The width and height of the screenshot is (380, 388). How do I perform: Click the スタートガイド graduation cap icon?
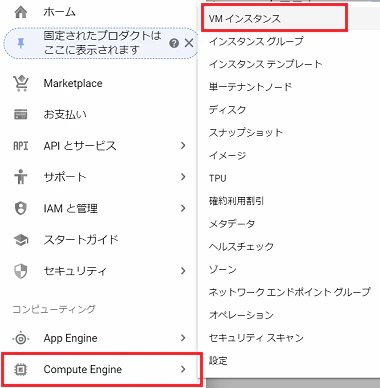coord(21,240)
